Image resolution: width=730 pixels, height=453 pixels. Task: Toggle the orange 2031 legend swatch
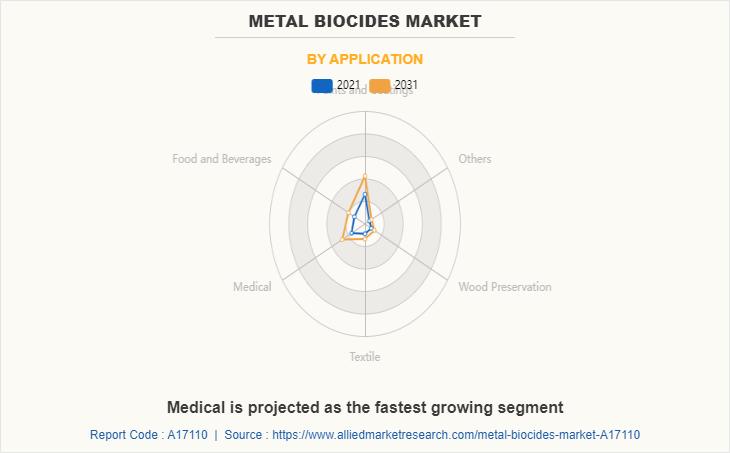pos(379,86)
